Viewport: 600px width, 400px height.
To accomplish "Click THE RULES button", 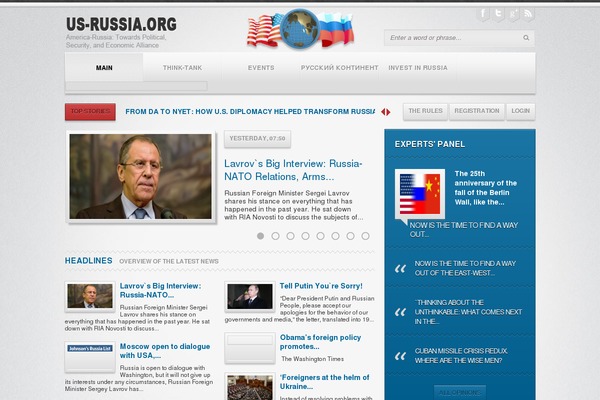I will pyautogui.click(x=425, y=111).
